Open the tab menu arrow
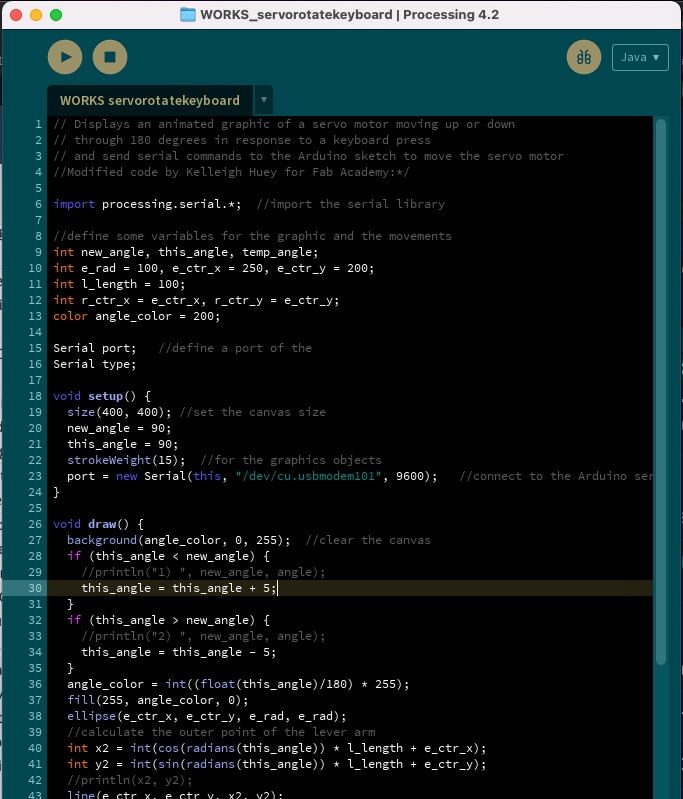The width and height of the screenshot is (683, 799). pyautogui.click(x=264, y=100)
